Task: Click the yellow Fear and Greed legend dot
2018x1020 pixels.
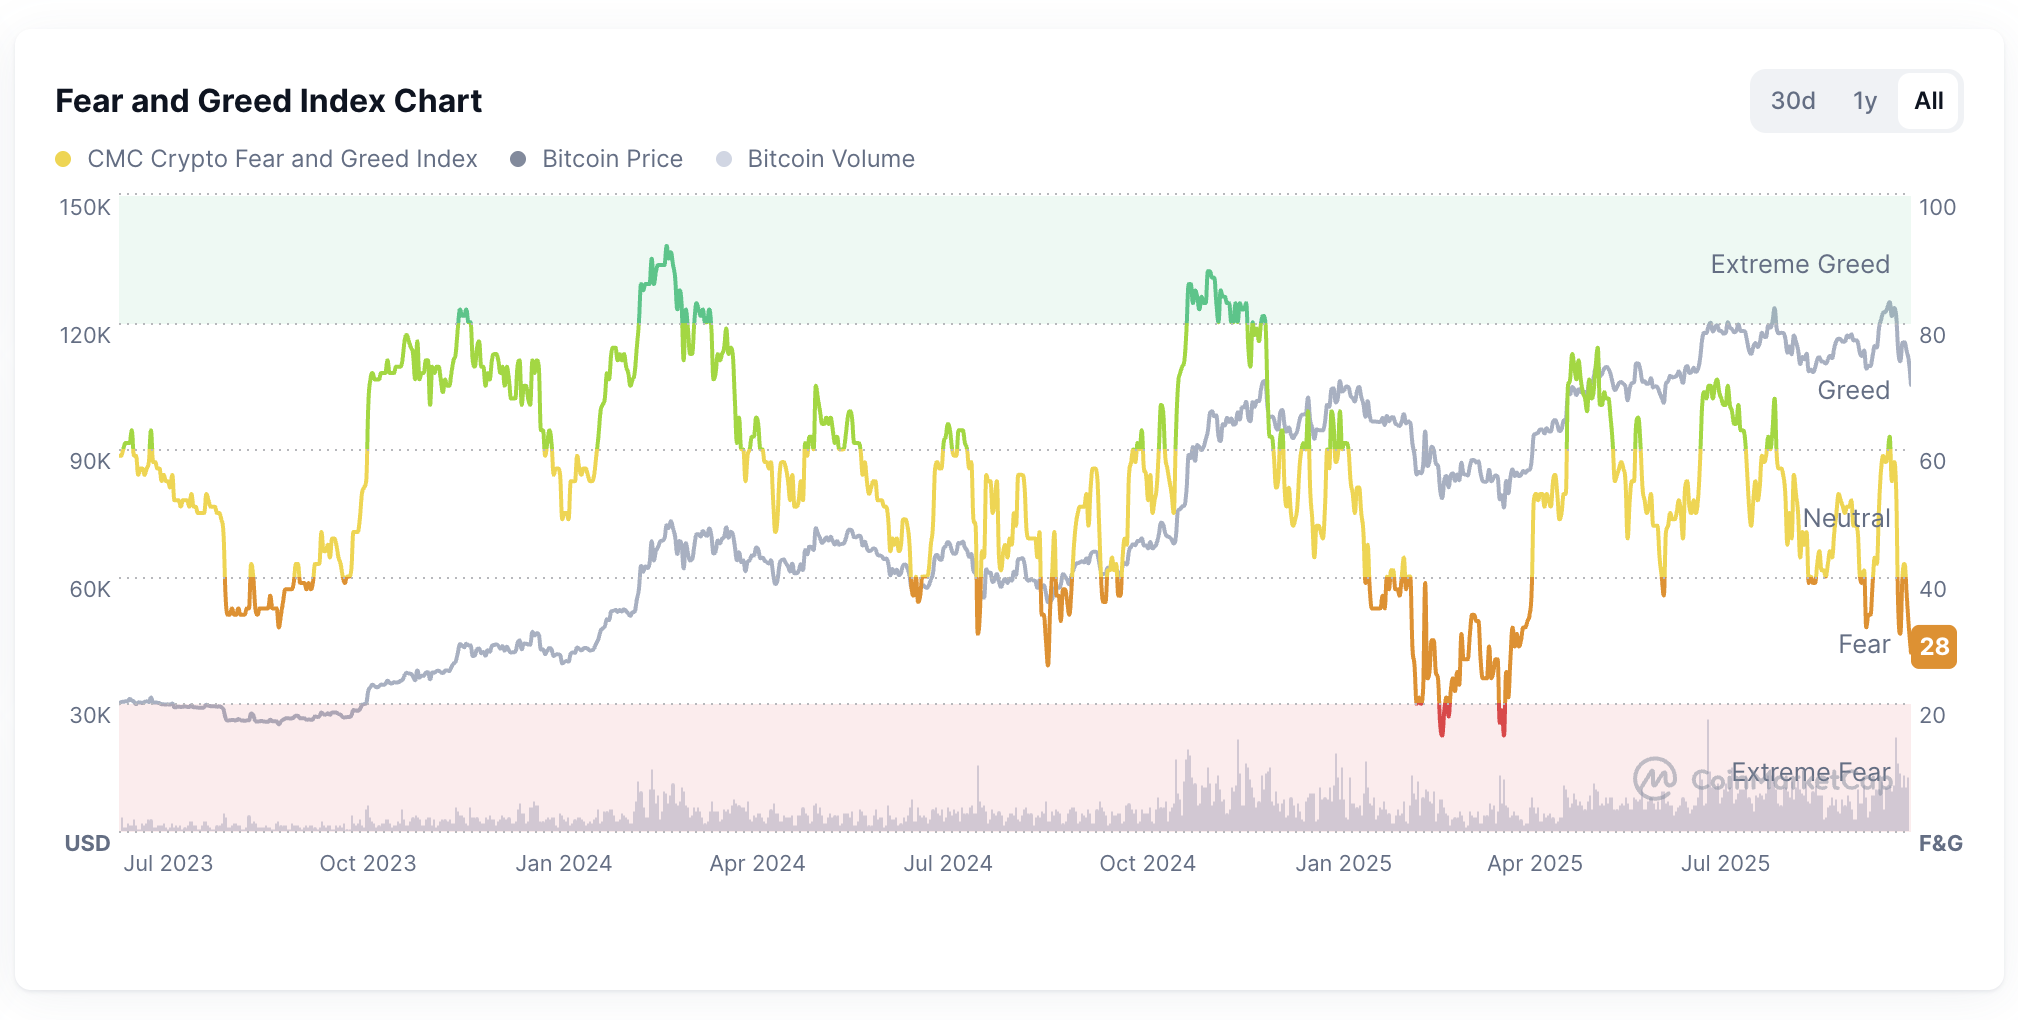Action: point(63,159)
